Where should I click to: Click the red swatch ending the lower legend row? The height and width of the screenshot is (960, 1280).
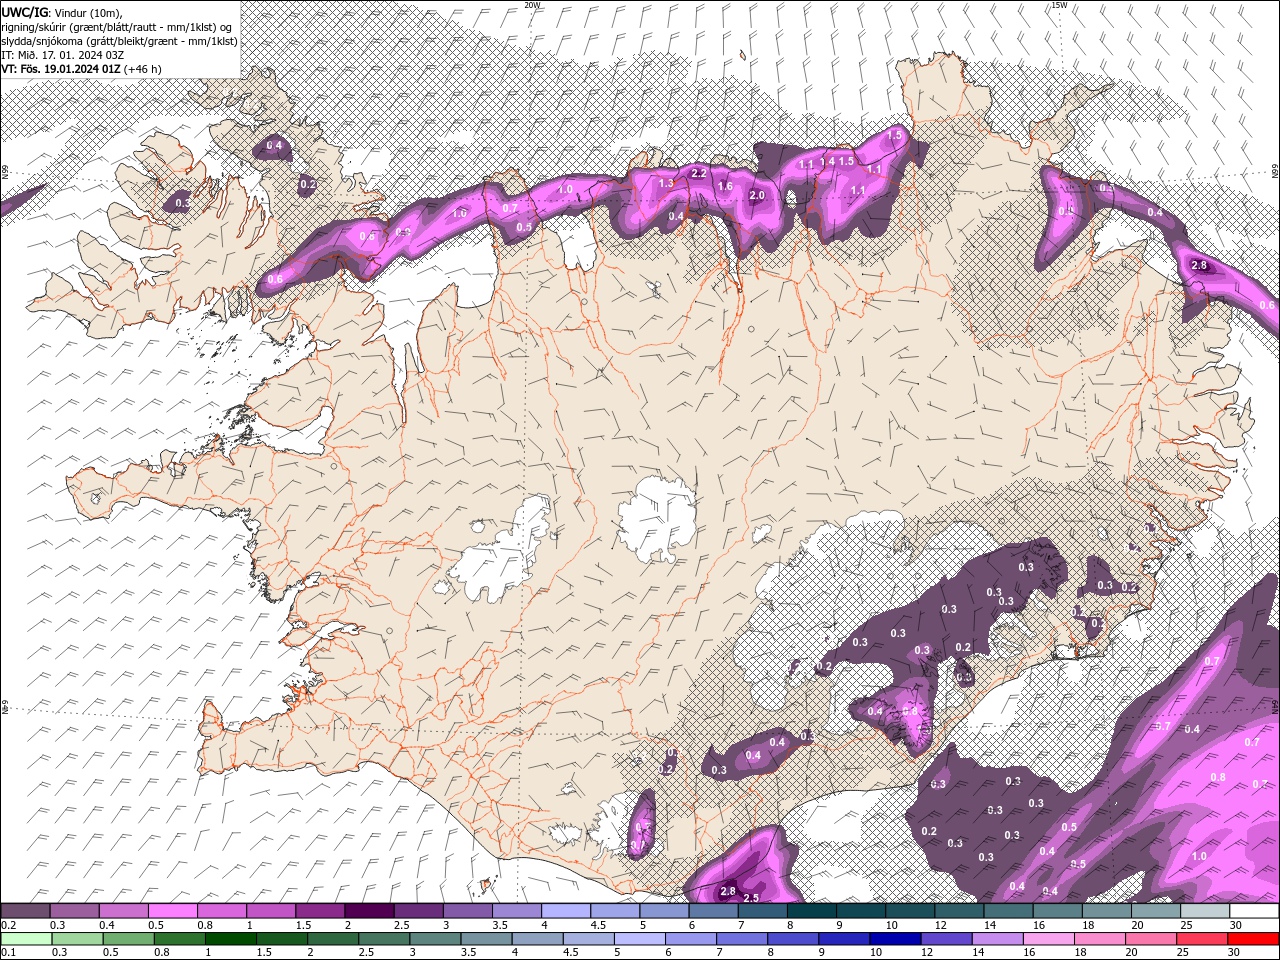(x=1254, y=939)
